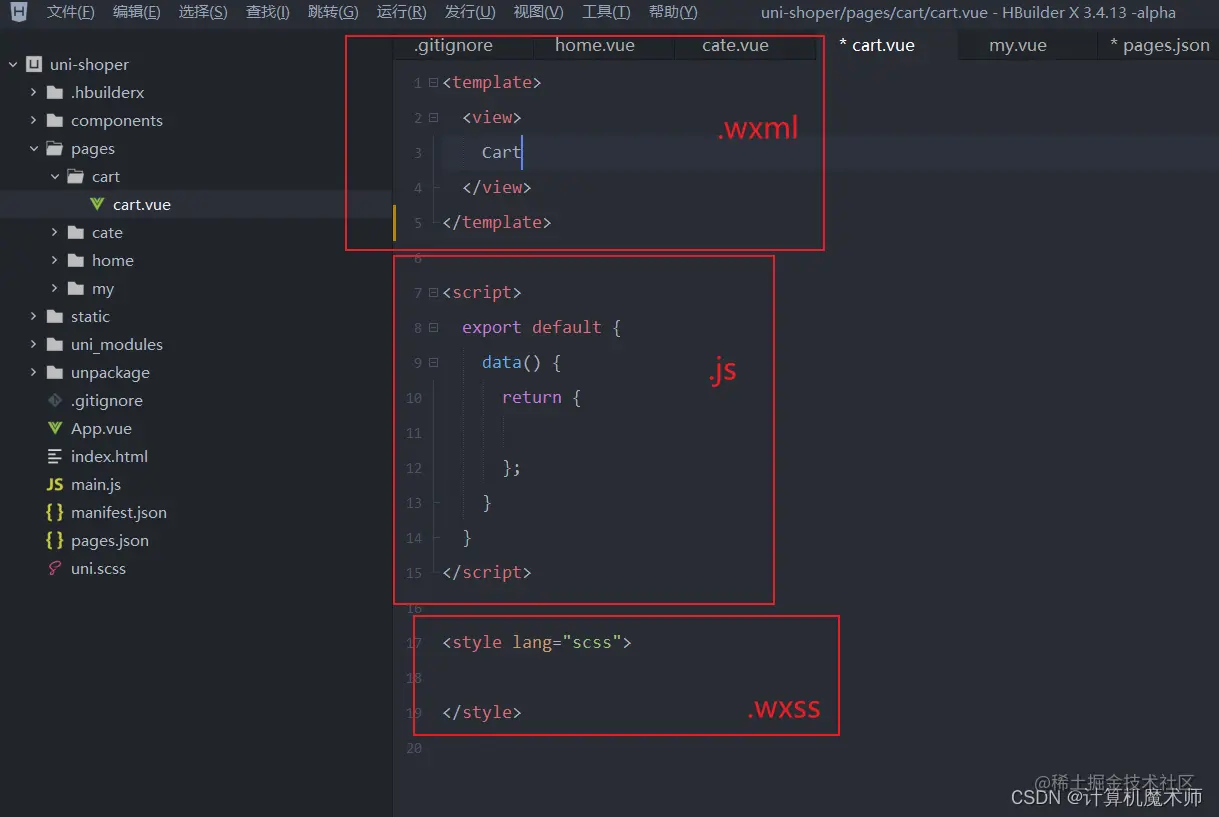
Task: Switch to the my.vue tab
Action: coord(1018,45)
